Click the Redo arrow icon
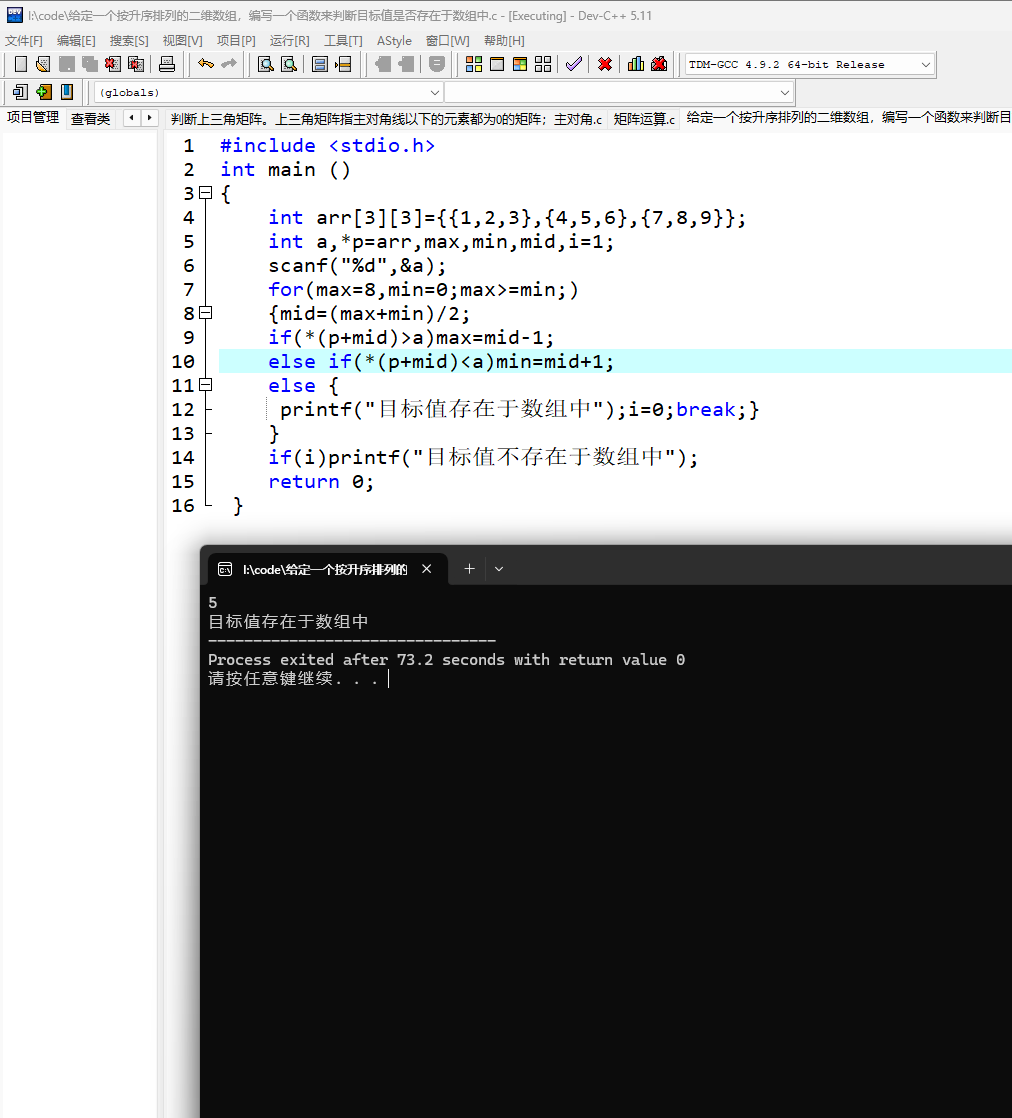Image resolution: width=1012 pixels, height=1118 pixels. 229,64
